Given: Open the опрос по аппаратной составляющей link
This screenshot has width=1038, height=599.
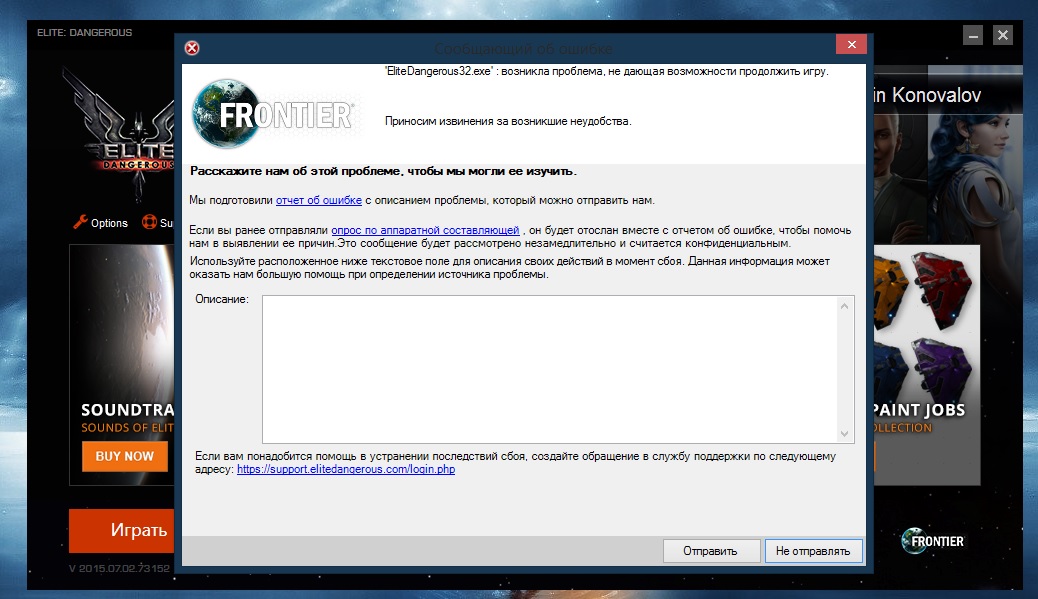Looking at the screenshot, I should [425, 230].
